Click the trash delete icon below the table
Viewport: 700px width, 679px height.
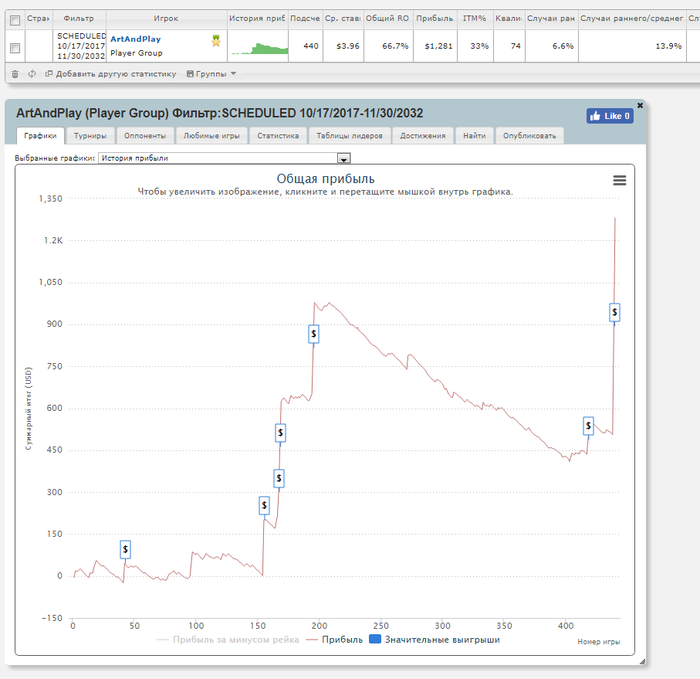(x=15, y=74)
